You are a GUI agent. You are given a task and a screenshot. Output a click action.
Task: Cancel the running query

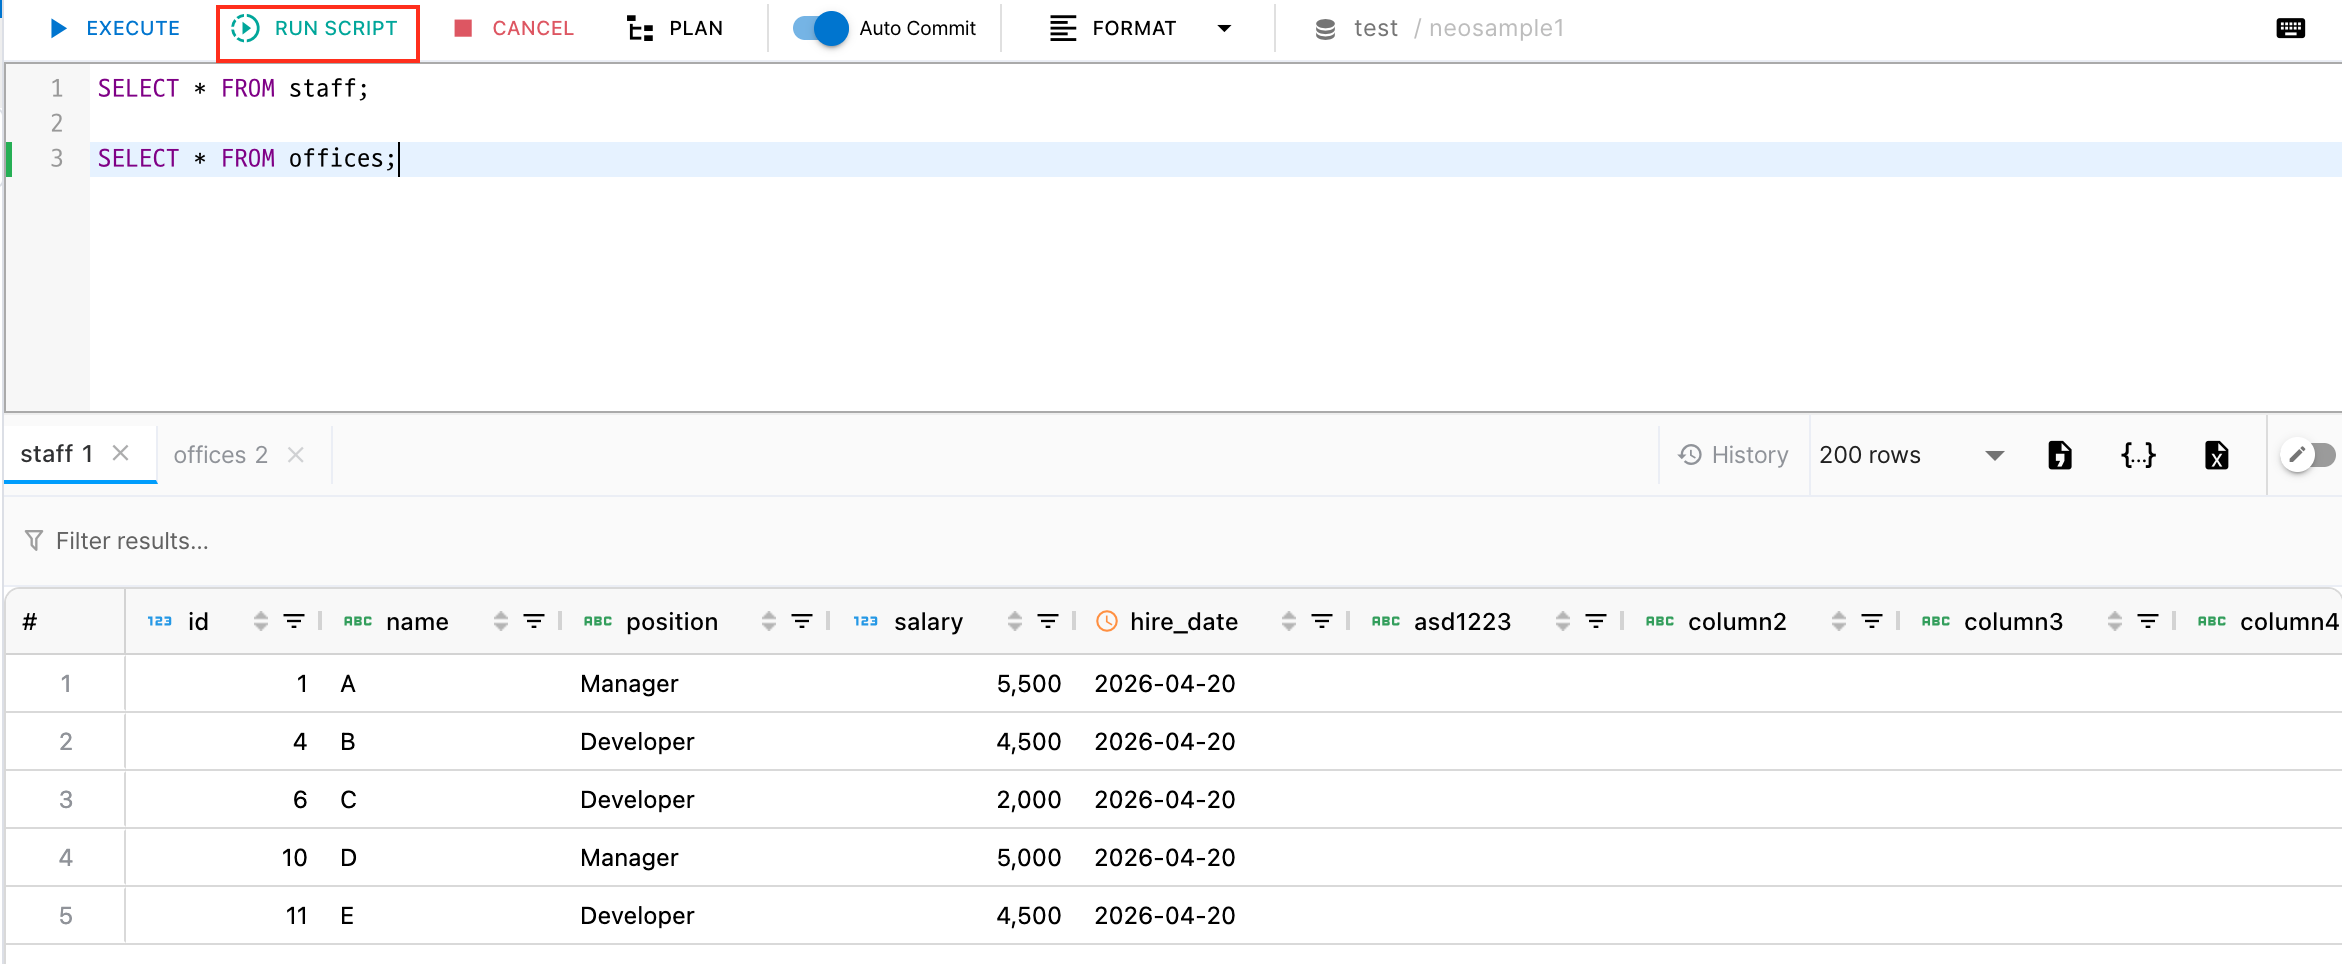[x=514, y=28]
